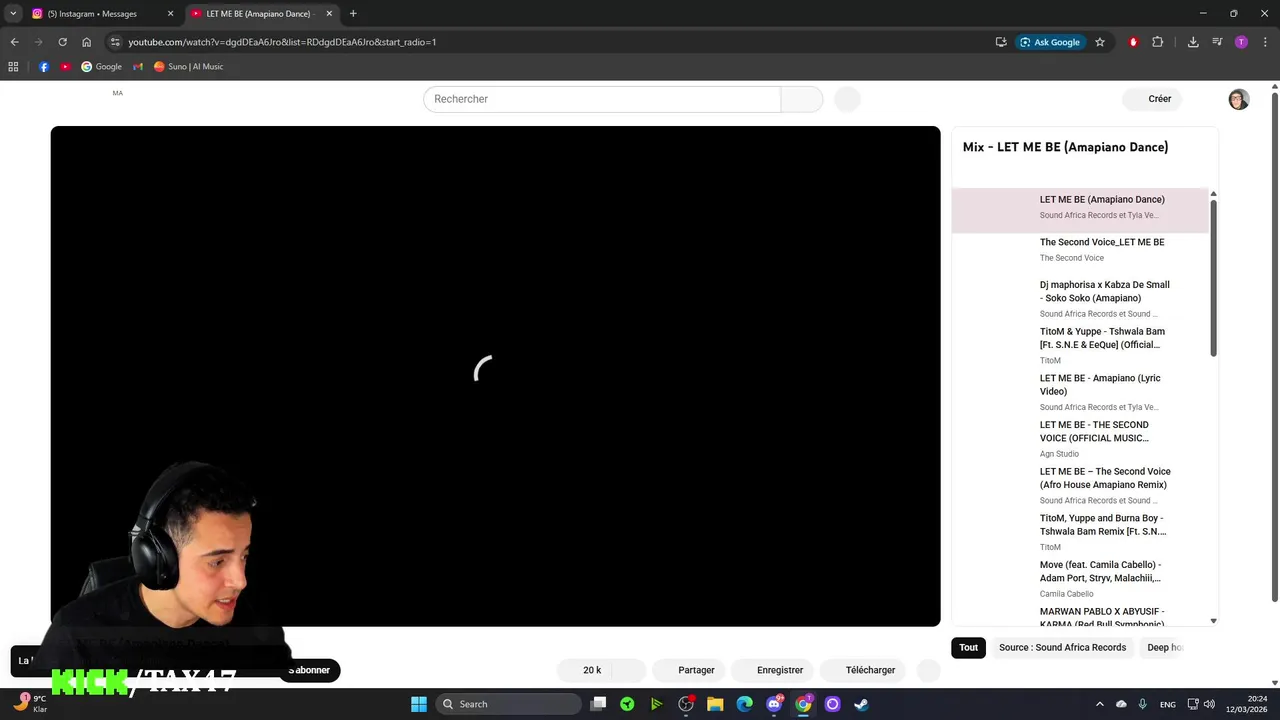Open the red hand ad blocker extension
The height and width of the screenshot is (720, 1280).
pos(1133,42)
